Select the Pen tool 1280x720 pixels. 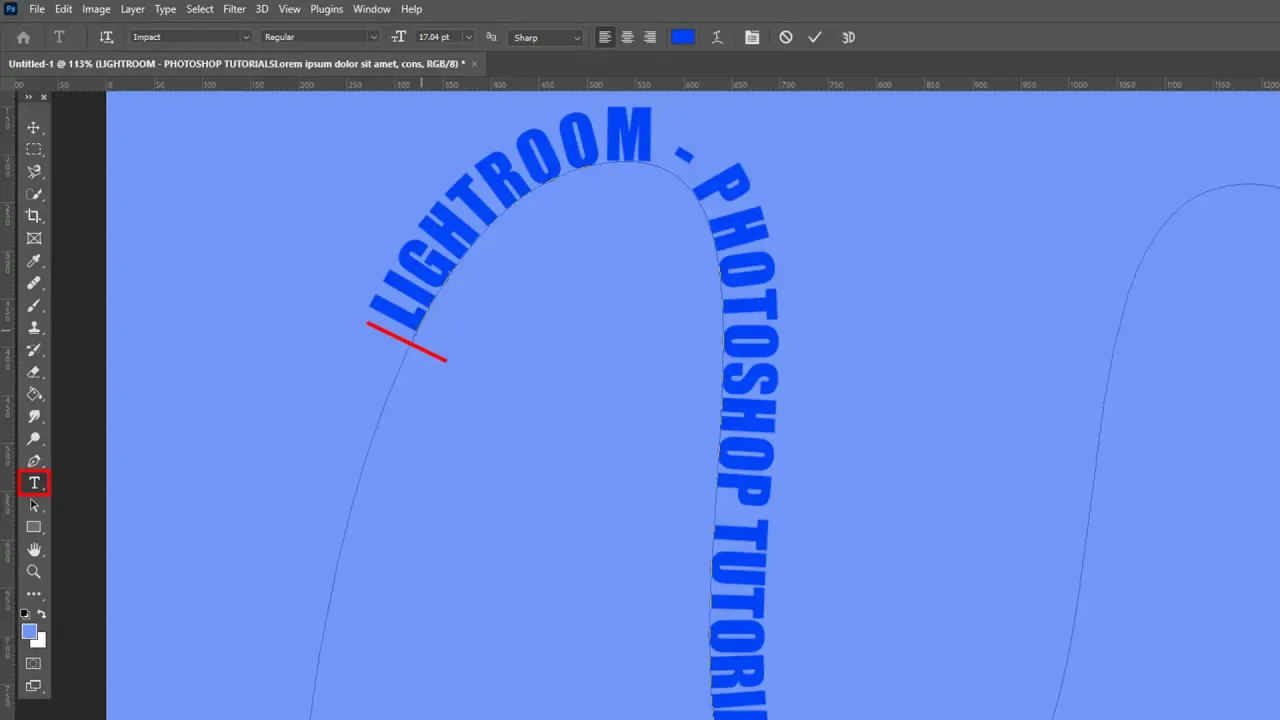34,461
